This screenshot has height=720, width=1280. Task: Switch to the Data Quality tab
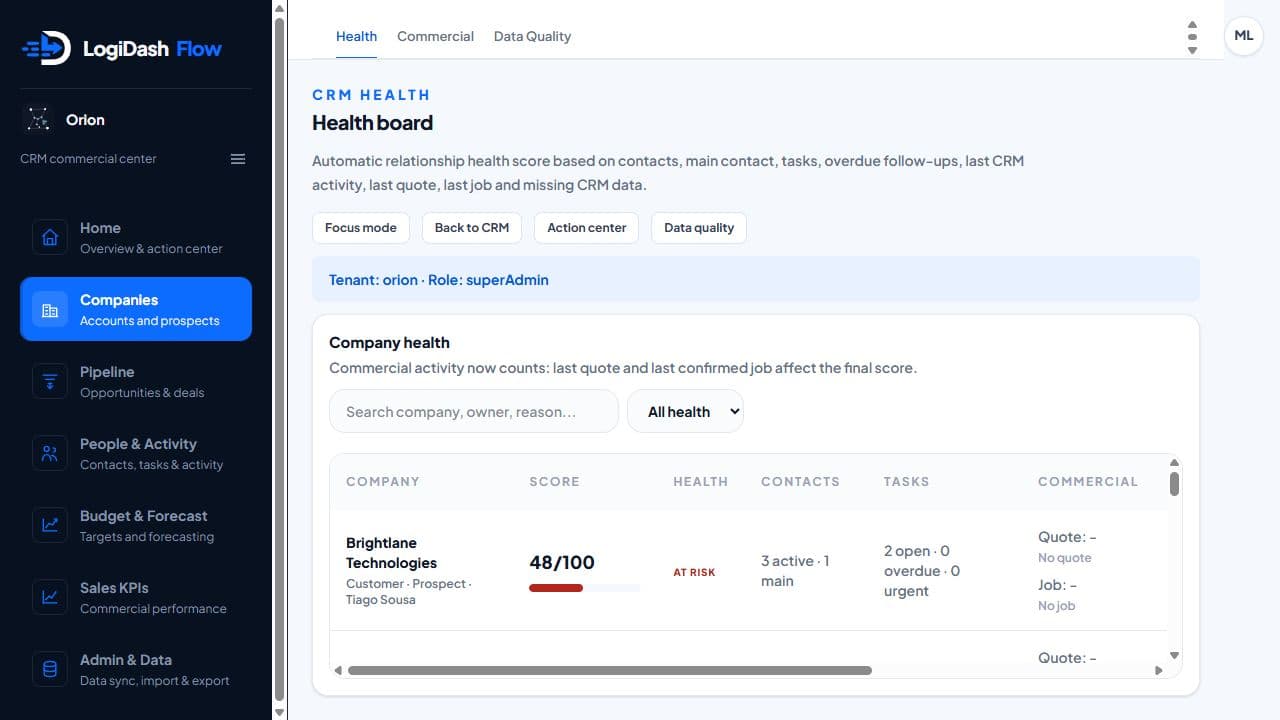(532, 36)
